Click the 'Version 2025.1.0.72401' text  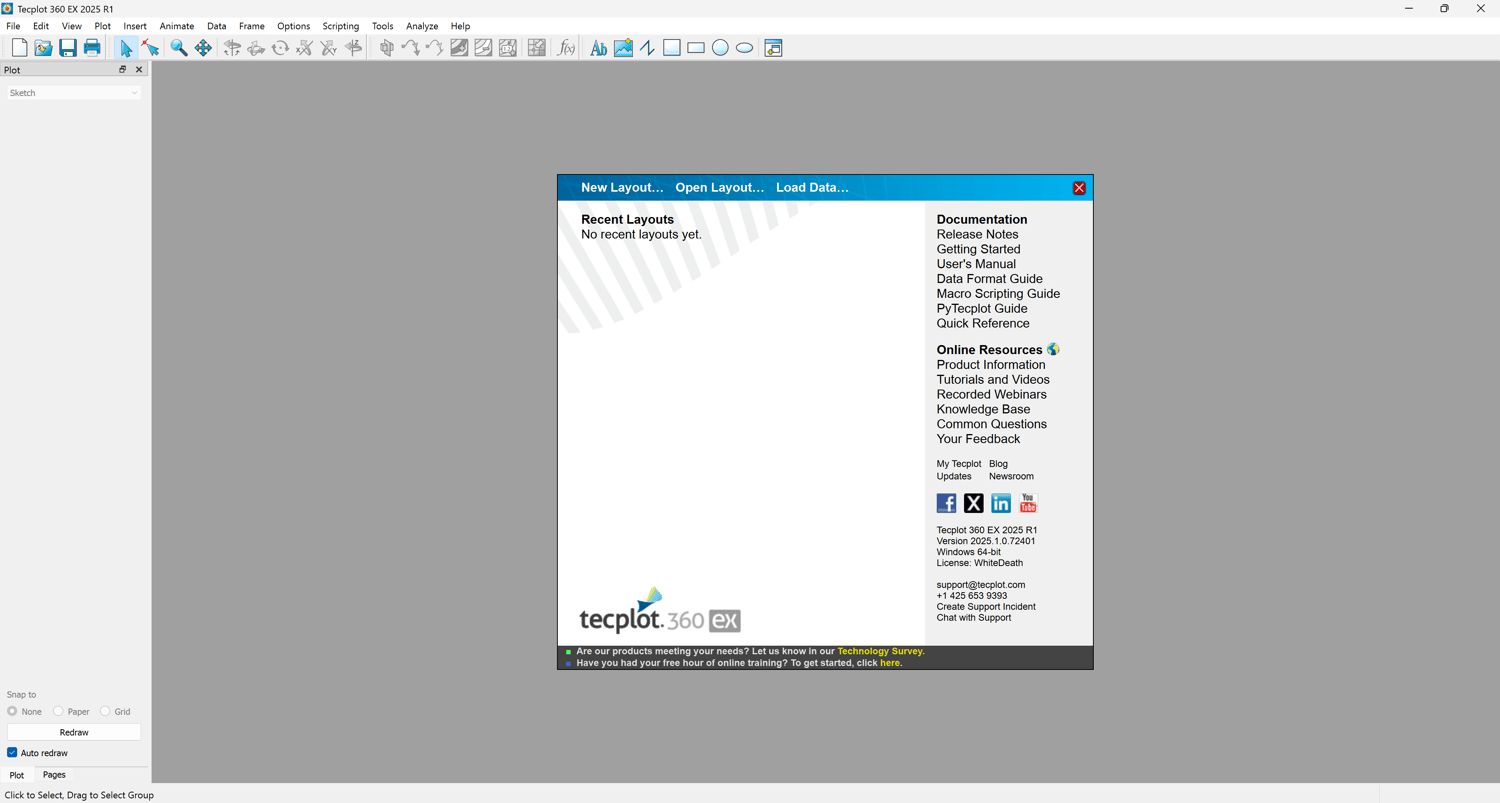pos(986,541)
